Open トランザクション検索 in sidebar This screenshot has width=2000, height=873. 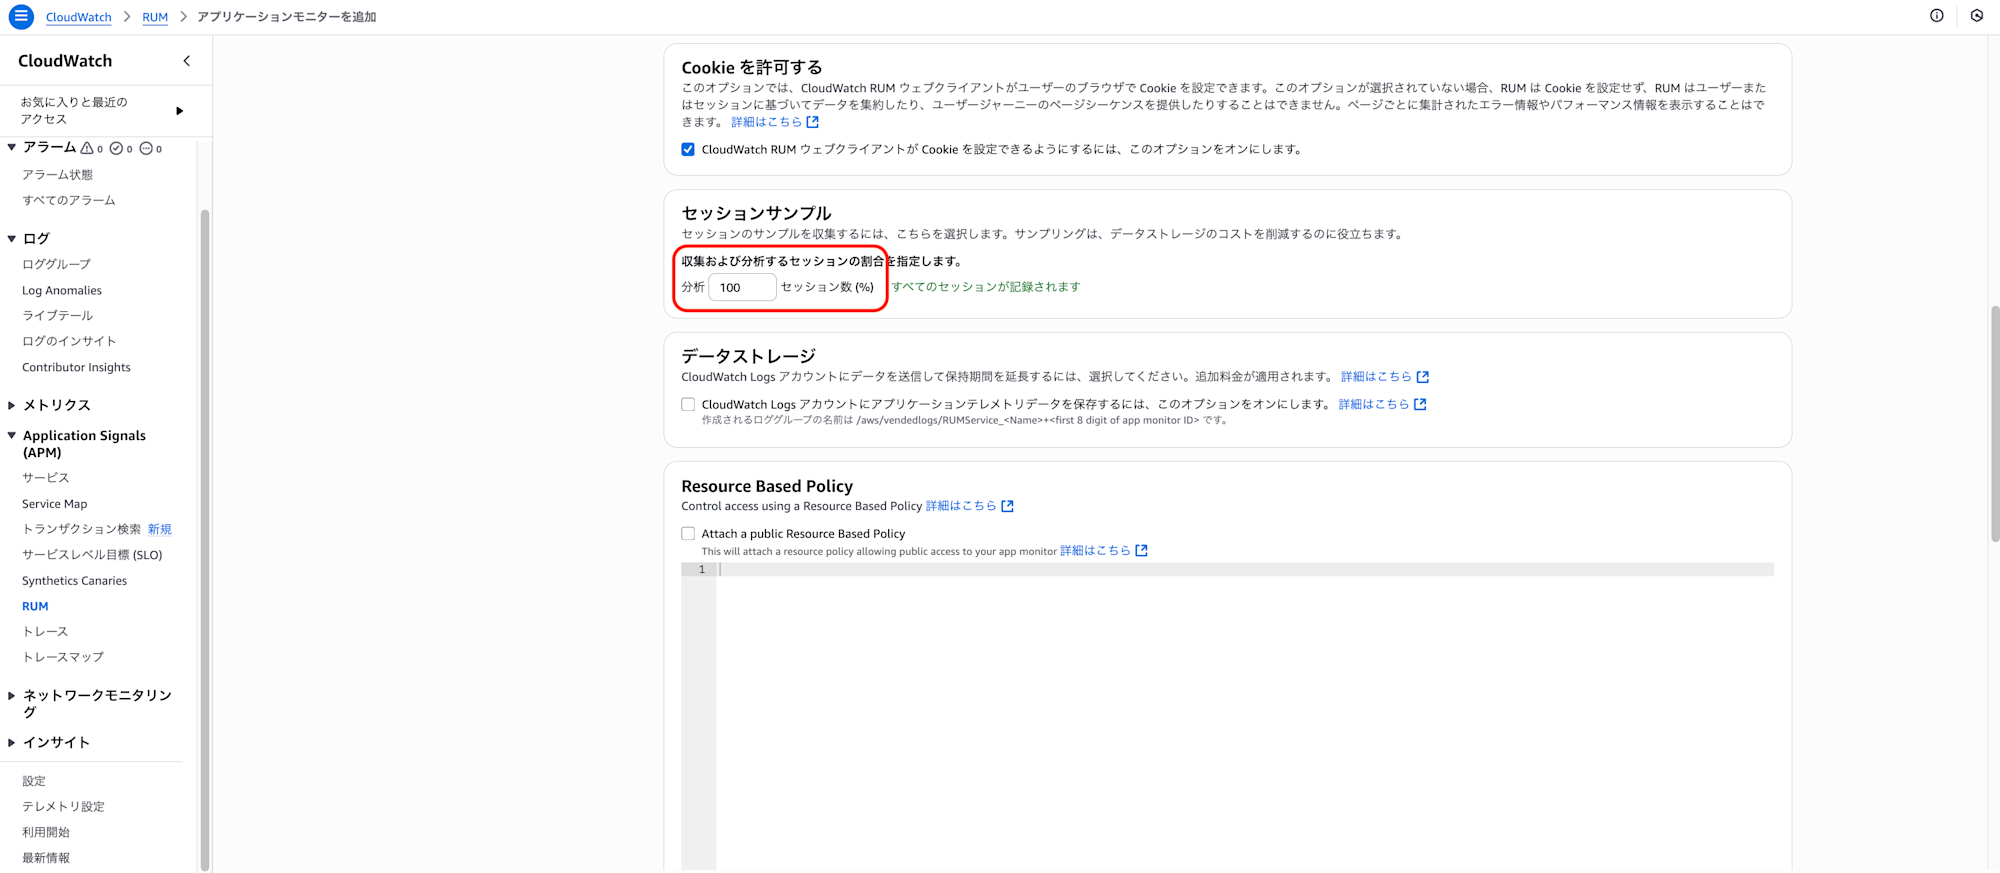[82, 530]
